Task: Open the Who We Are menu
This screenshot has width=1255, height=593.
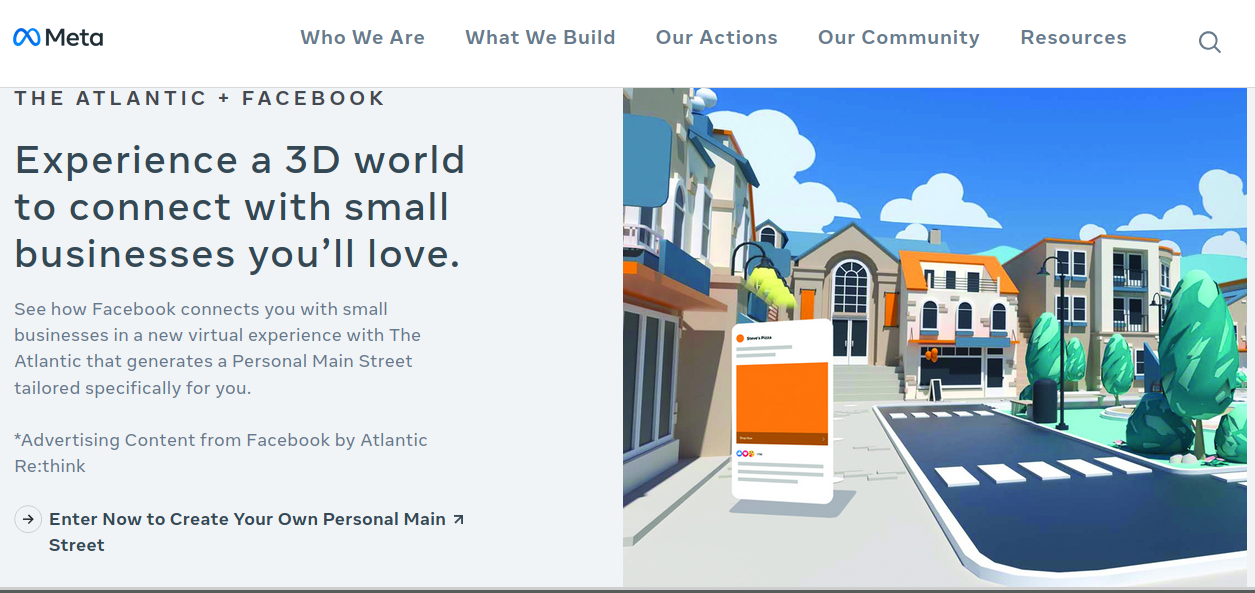Action: 363,38
